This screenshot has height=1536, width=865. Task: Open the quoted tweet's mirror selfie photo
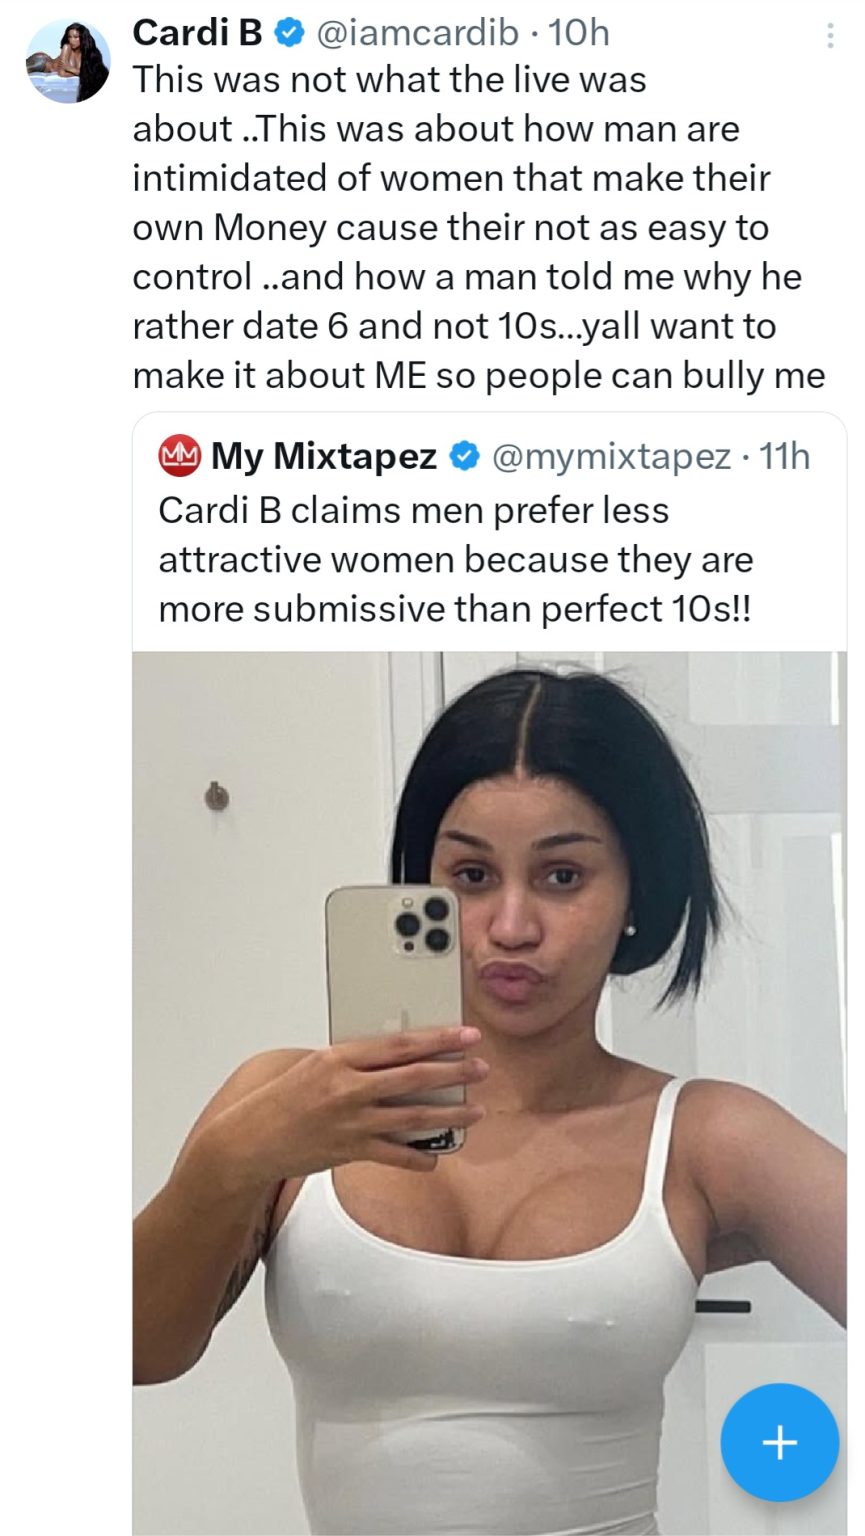click(x=489, y=1090)
